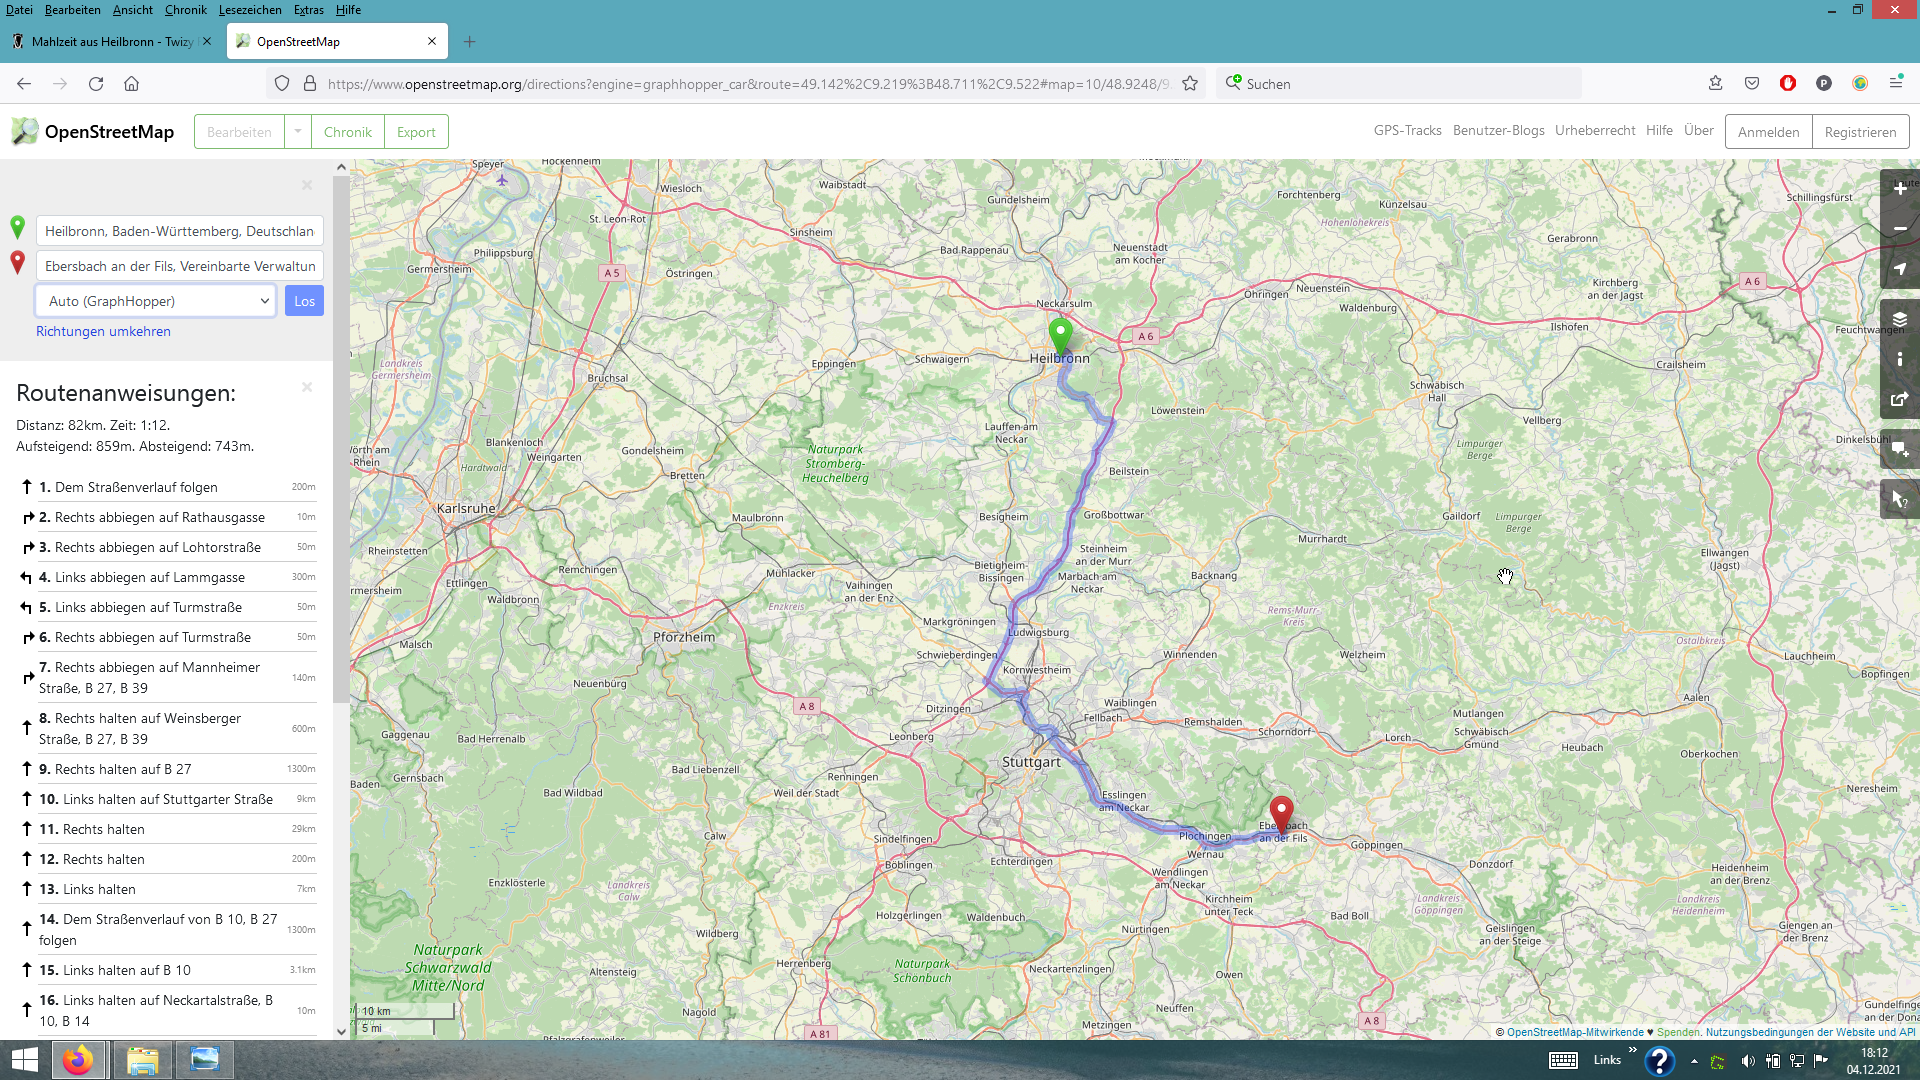The width and height of the screenshot is (1920, 1080).
Task: Open the map key info panel
Action: pyautogui.click(x=1899, y=359)
